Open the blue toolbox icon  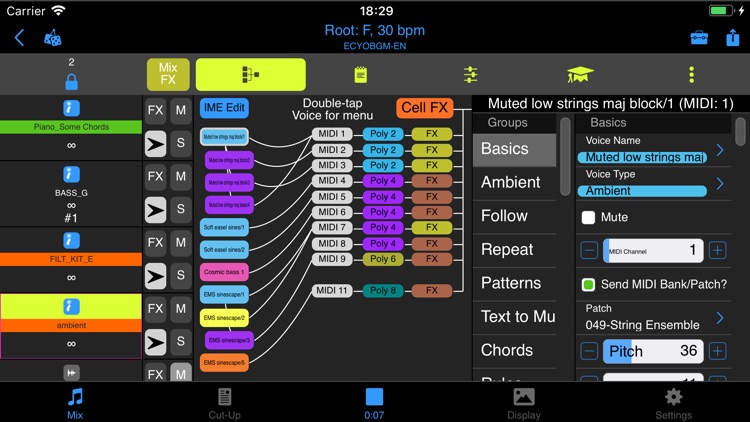point(699,38)
